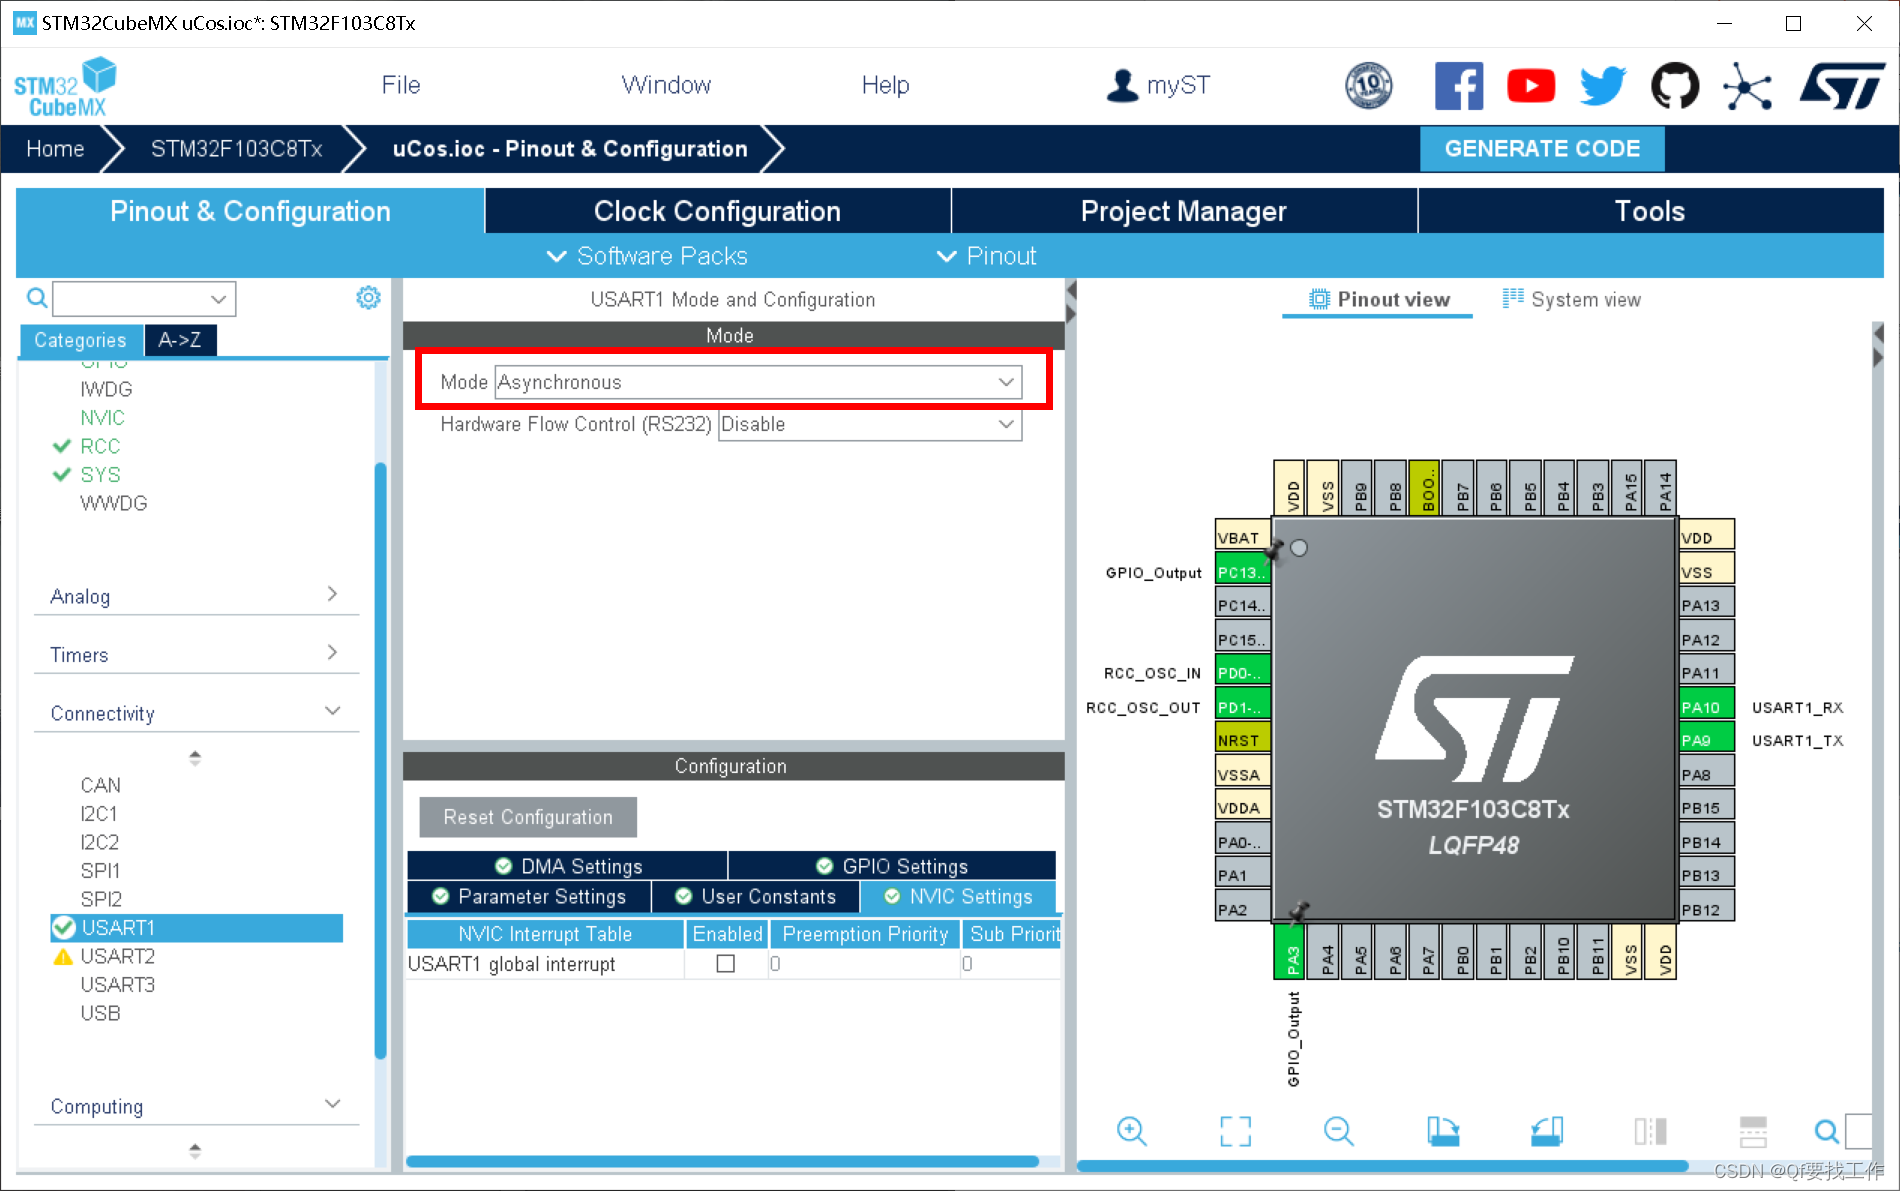Click the GENERATE CODE button

click(x=1542, y=148)
